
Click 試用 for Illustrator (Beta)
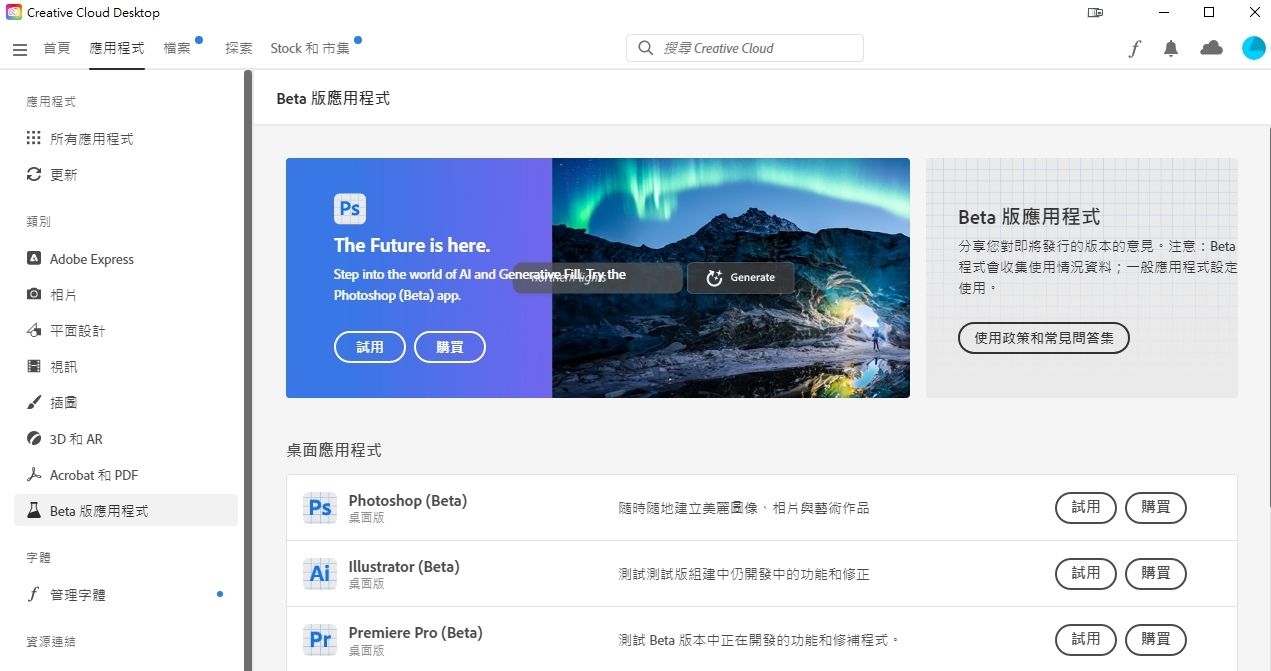click(x=1086, y=574)
